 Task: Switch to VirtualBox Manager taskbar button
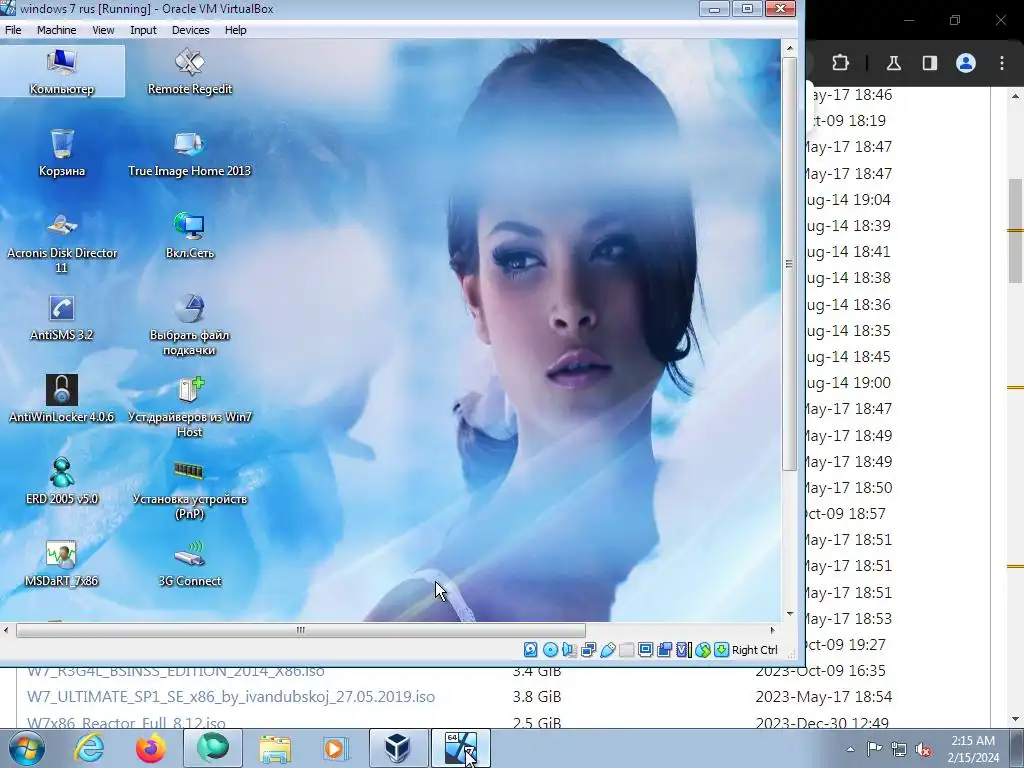398,748
